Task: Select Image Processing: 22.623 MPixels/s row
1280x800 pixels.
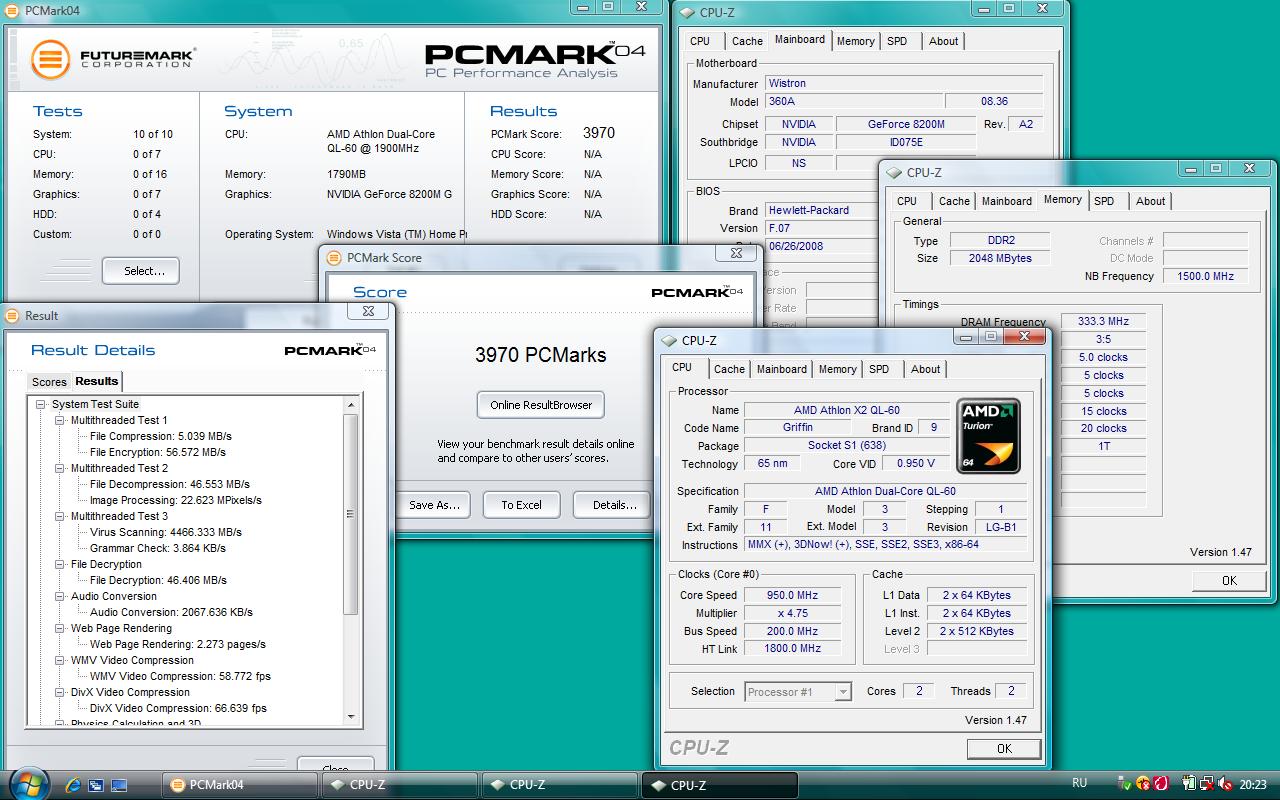Action: pyautogui.click(x=175, y=500)
